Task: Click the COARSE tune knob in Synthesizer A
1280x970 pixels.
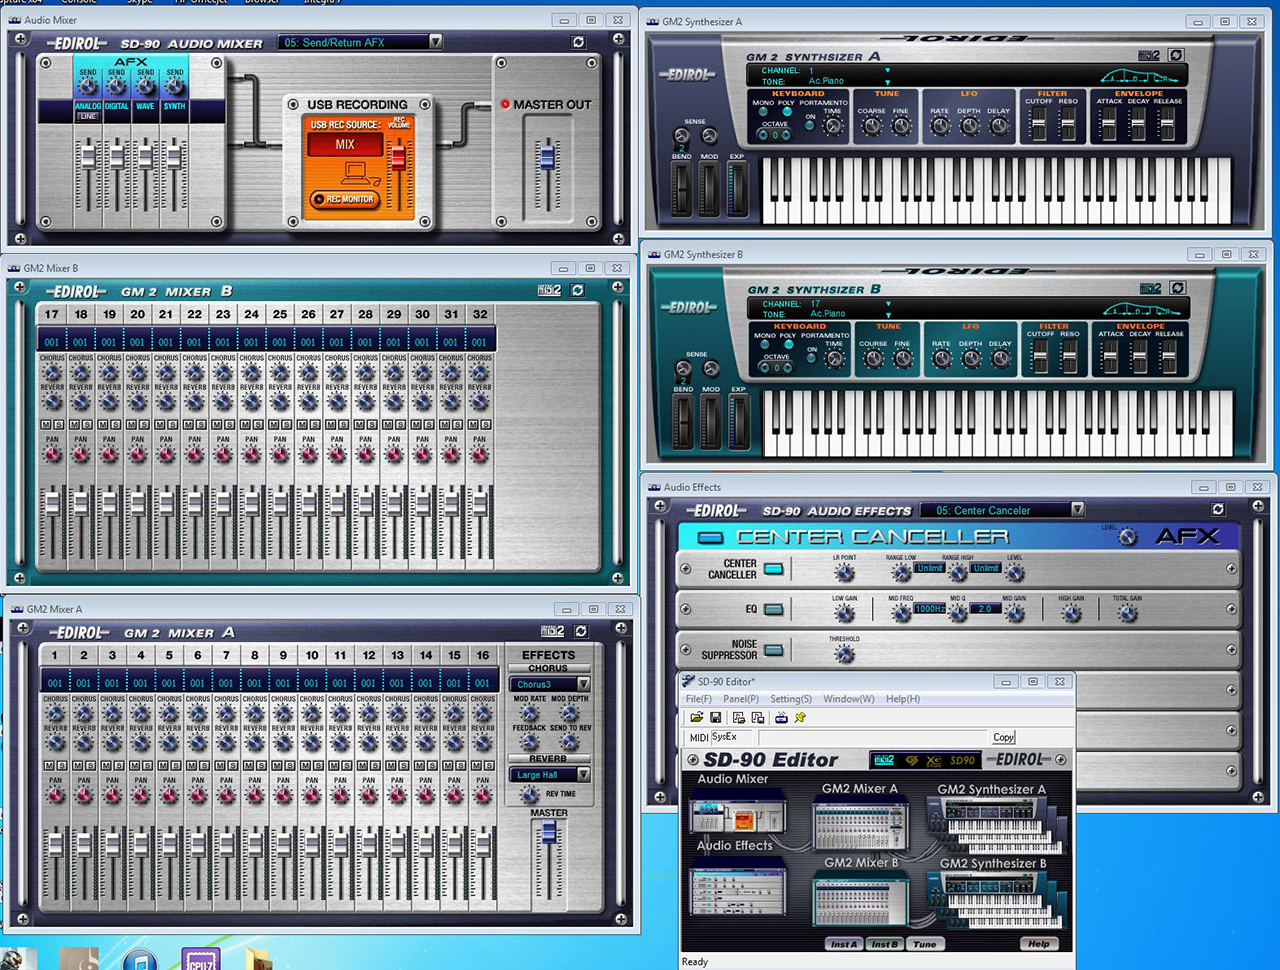Action: (x=871, y=126)
